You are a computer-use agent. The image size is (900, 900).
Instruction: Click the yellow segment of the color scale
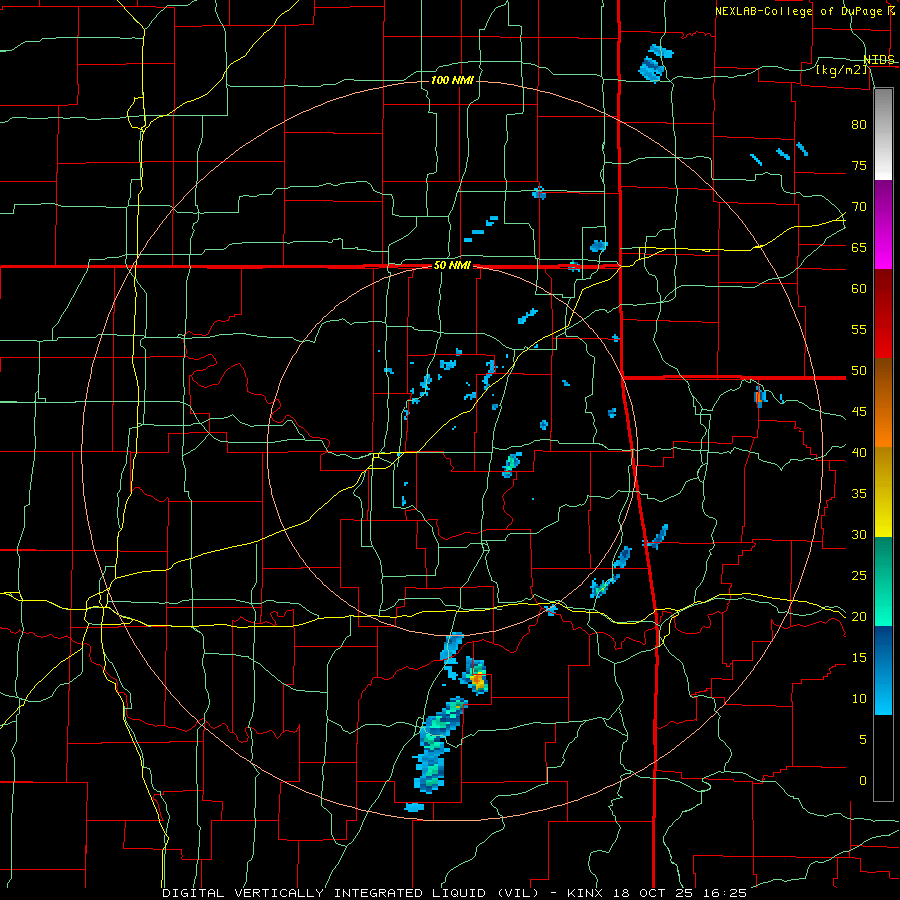coord(883,492)
